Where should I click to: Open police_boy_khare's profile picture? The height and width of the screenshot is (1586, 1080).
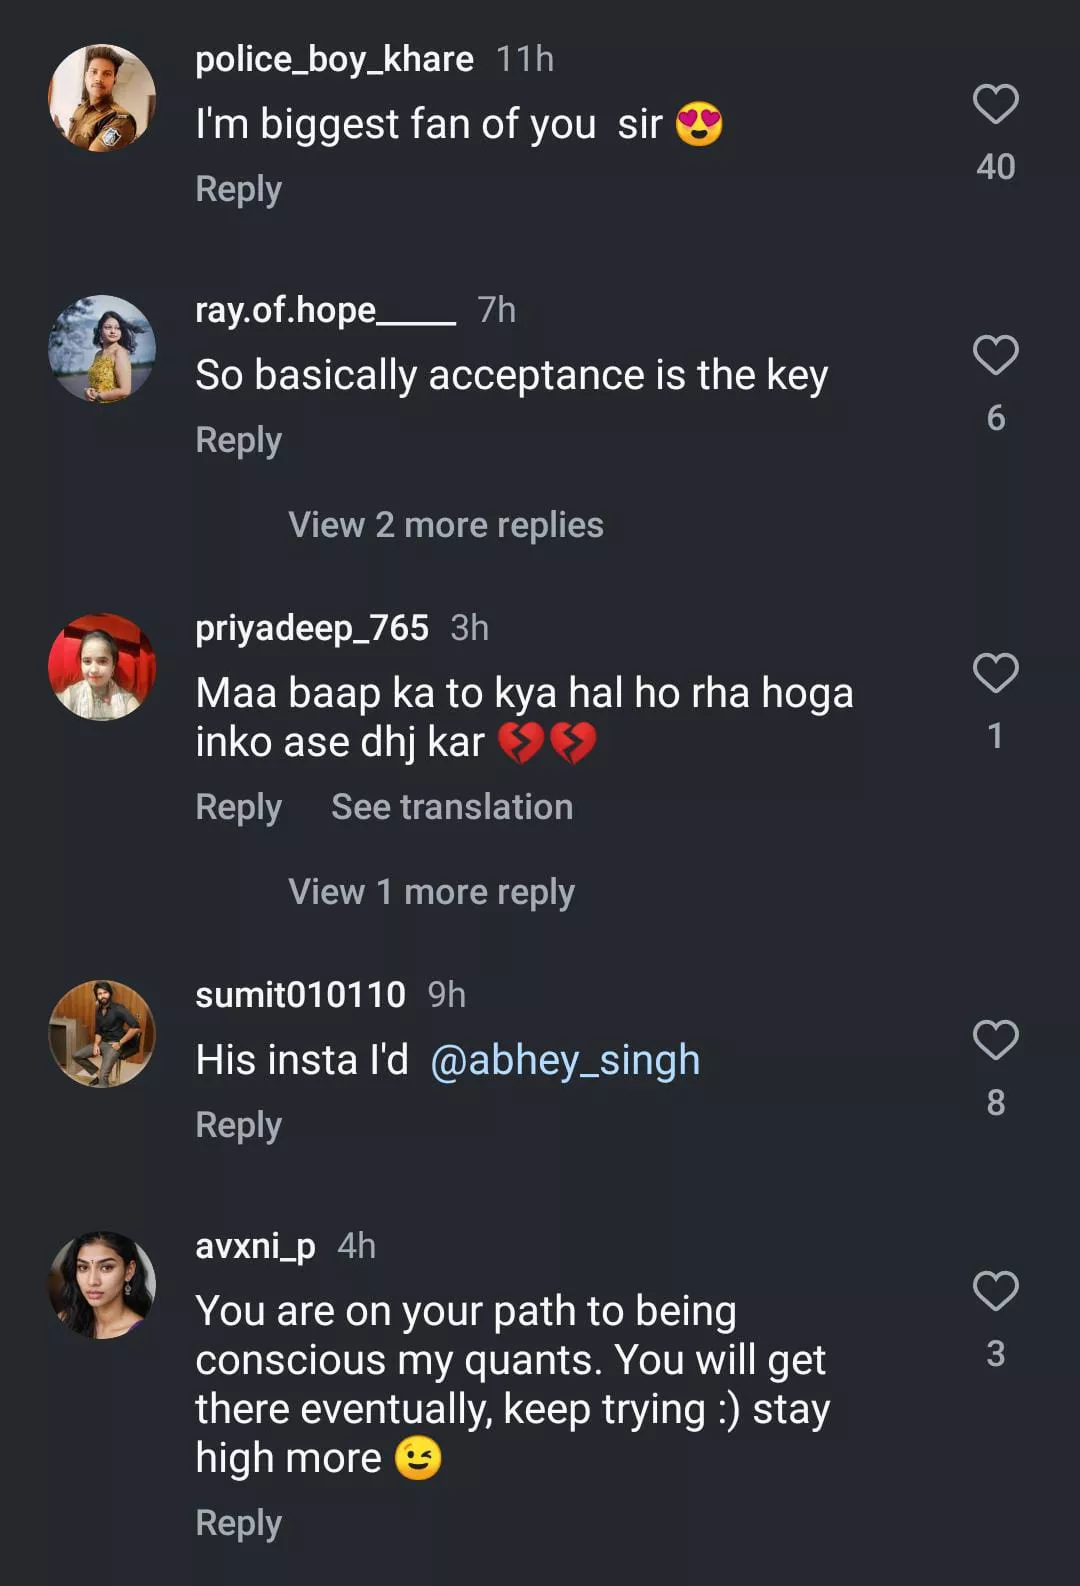pyautogui.click(x=102, y=98)
